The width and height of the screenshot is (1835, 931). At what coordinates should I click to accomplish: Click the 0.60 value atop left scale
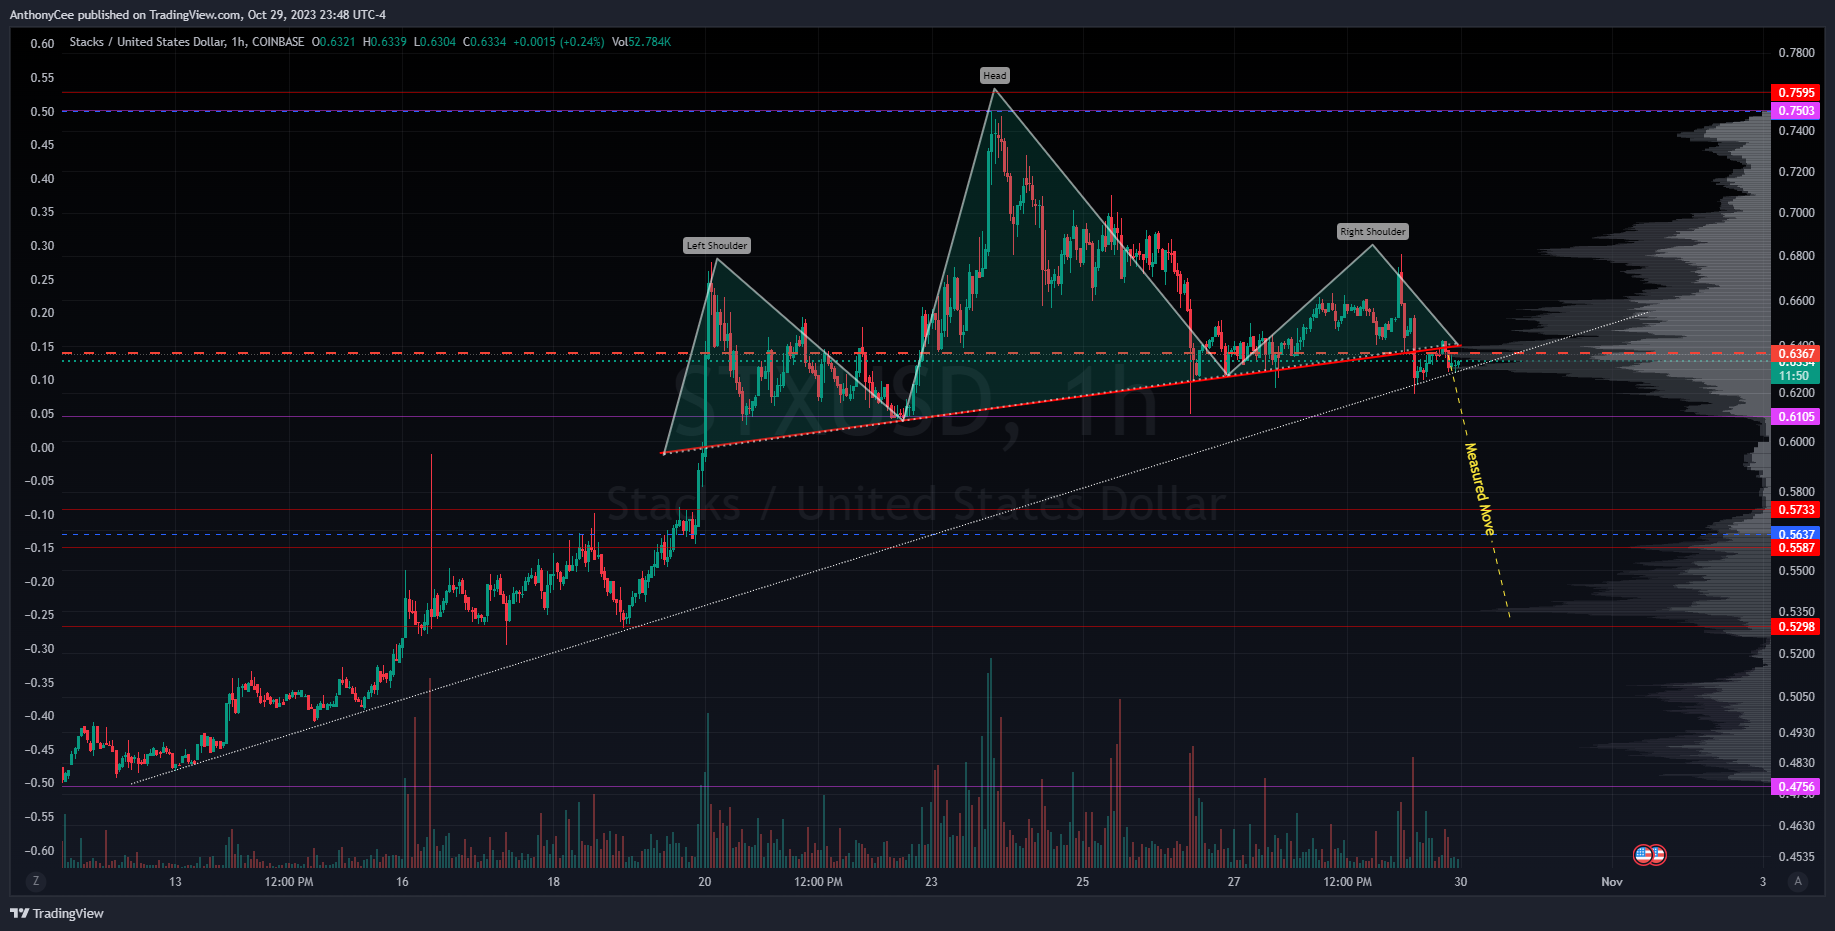[x=42, y=43]
